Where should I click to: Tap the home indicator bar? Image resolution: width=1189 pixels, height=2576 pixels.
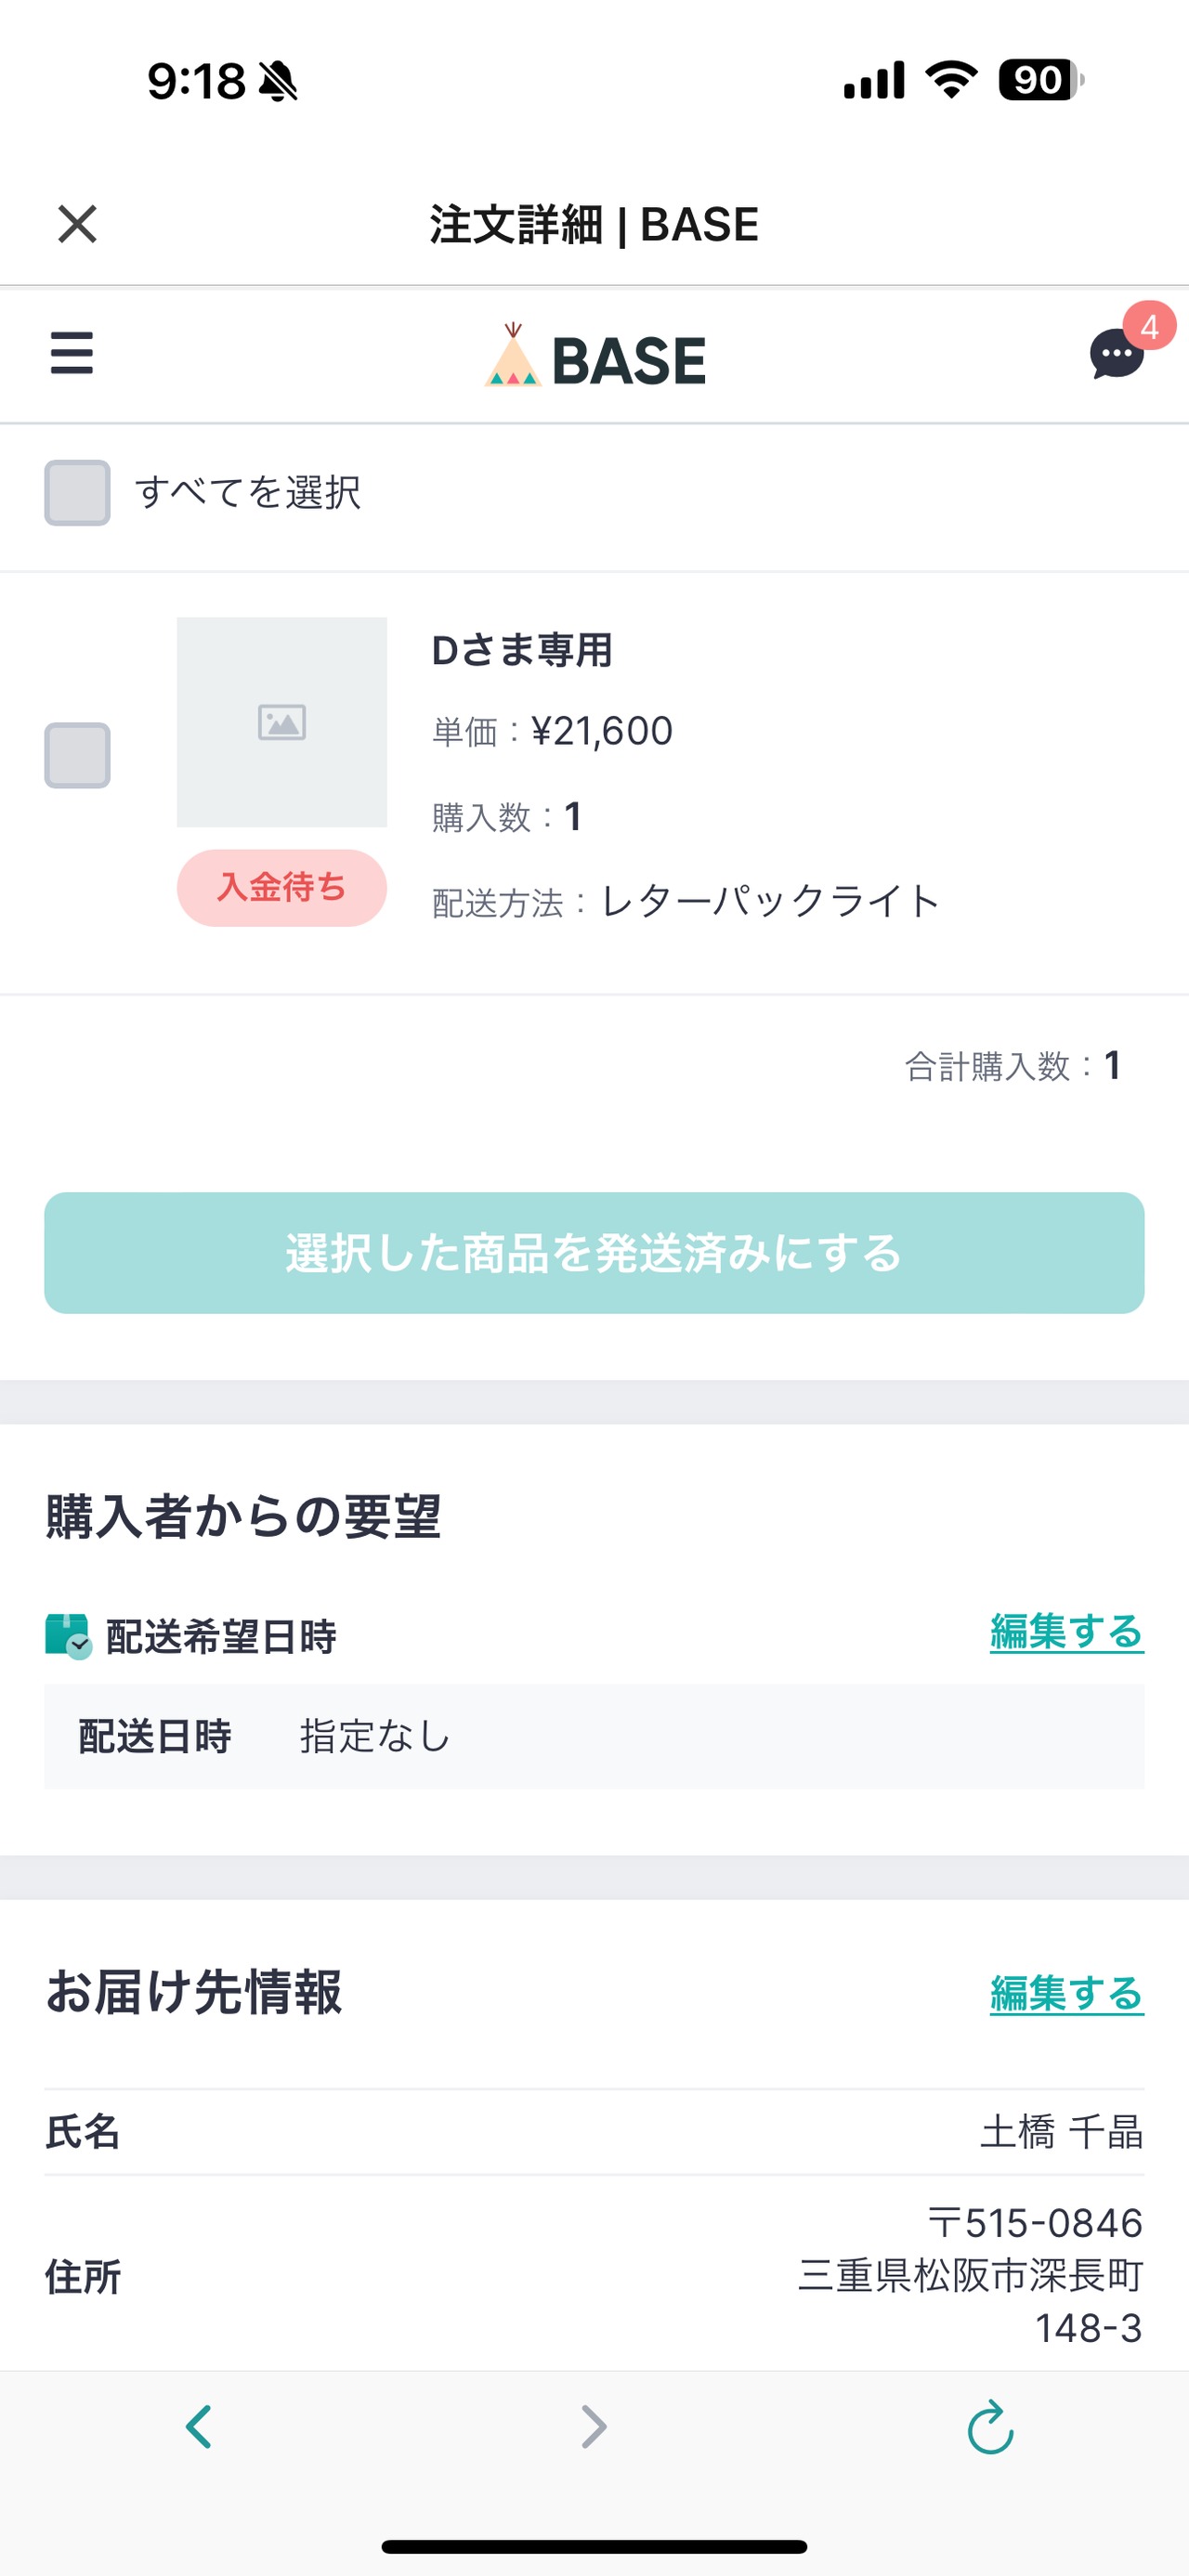(x=594, y=2546)
